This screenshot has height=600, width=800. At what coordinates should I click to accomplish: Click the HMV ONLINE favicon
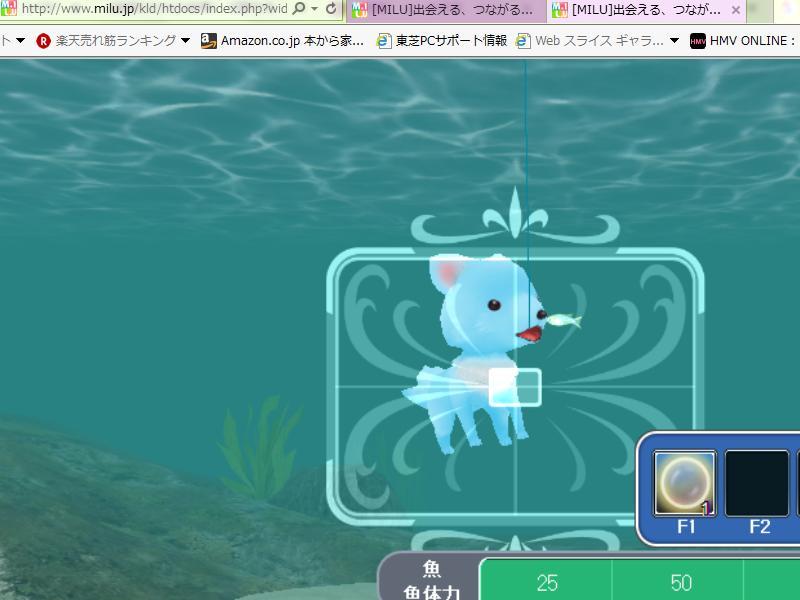tap(697, 41)
